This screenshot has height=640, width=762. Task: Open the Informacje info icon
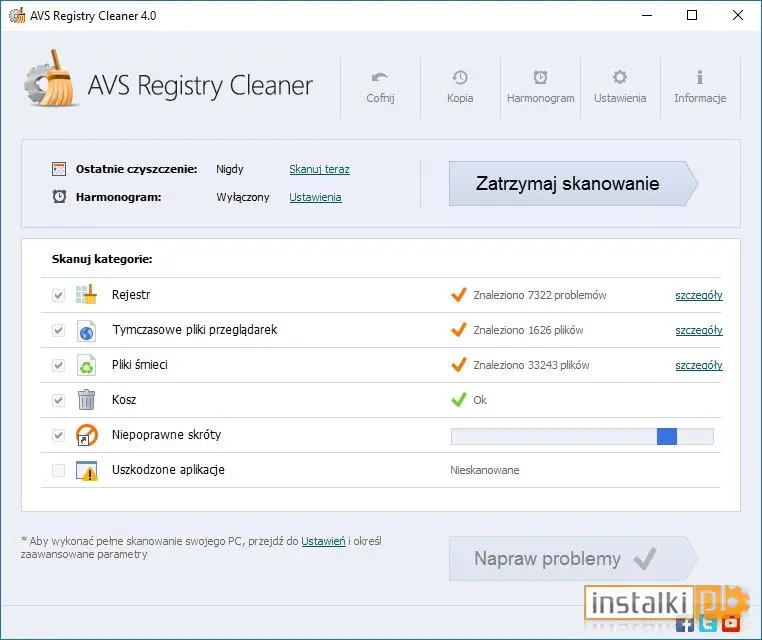coord(700,77)
